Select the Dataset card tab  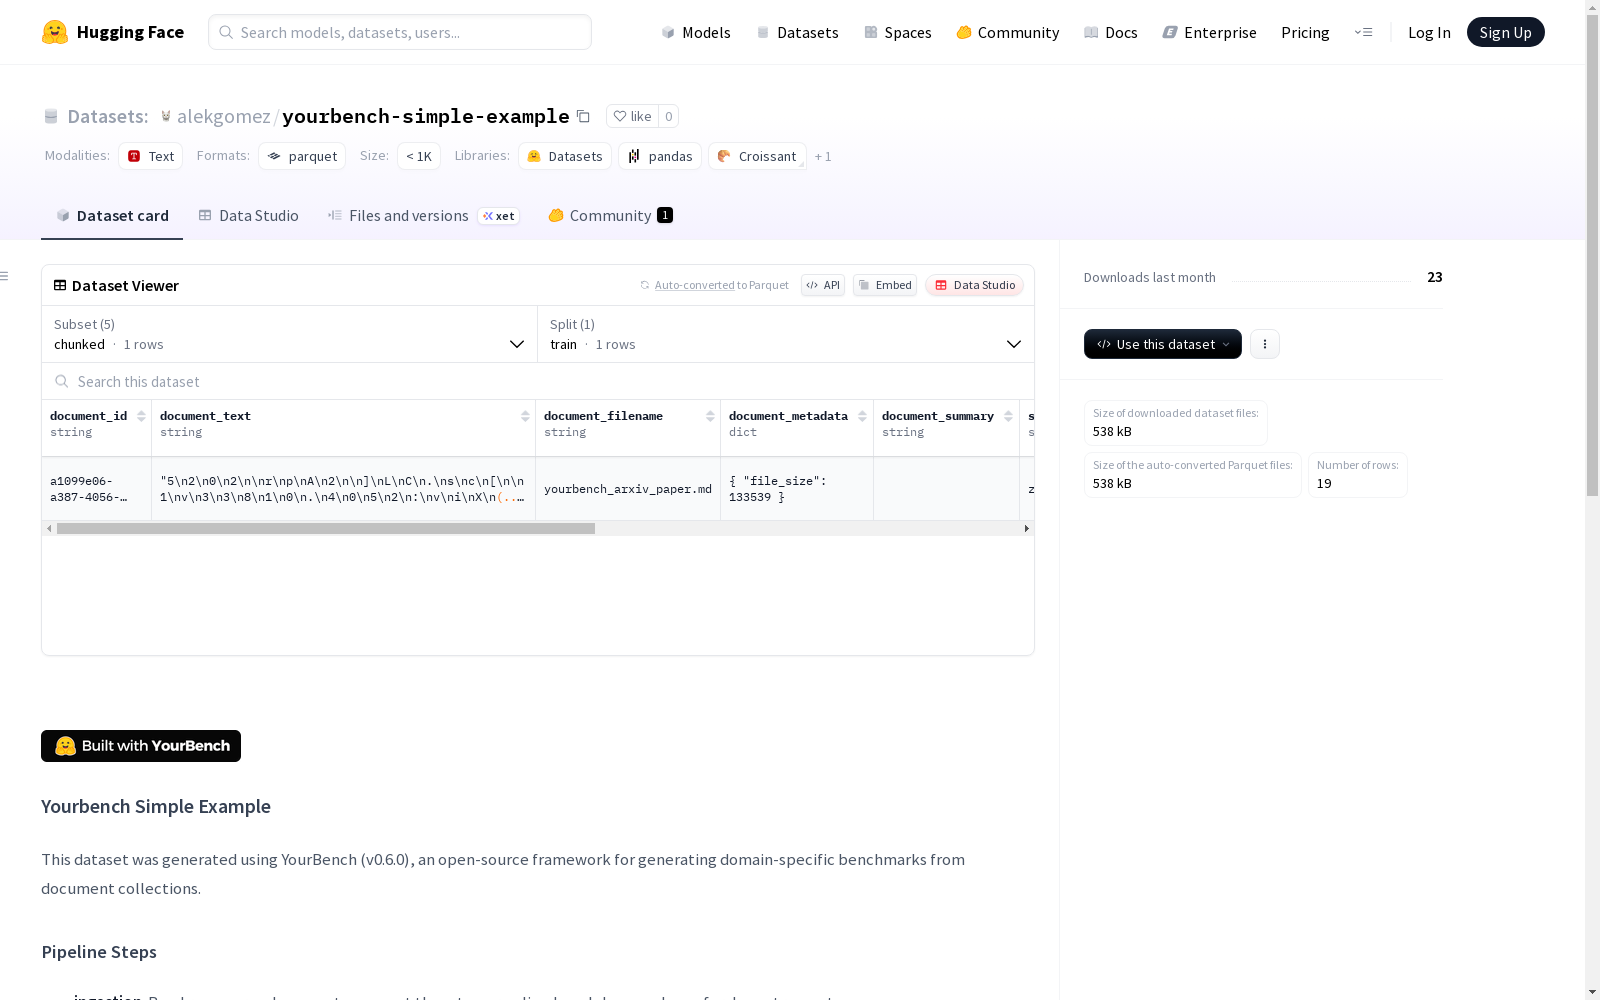[112, 216]
